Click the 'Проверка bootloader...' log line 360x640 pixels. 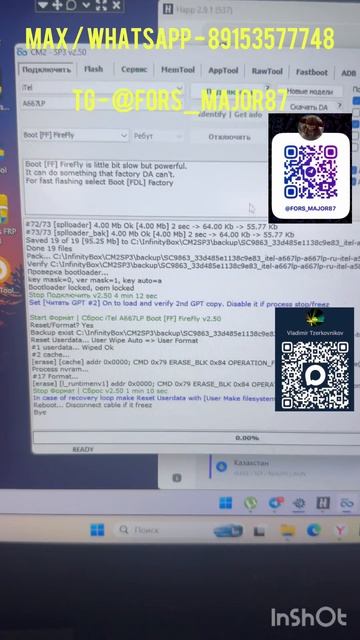[67, 273]
